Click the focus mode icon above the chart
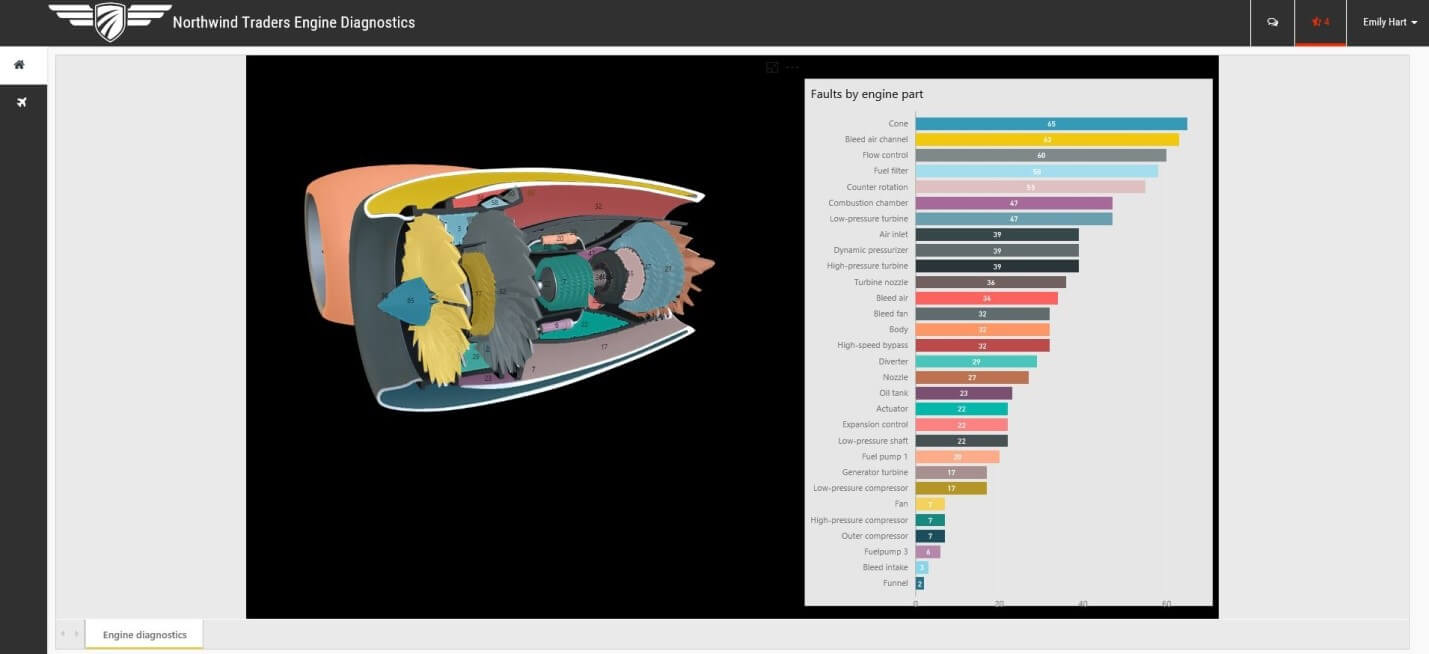Image resolution: width=1429 pixels, height=654 pixels. coord(772,67)
